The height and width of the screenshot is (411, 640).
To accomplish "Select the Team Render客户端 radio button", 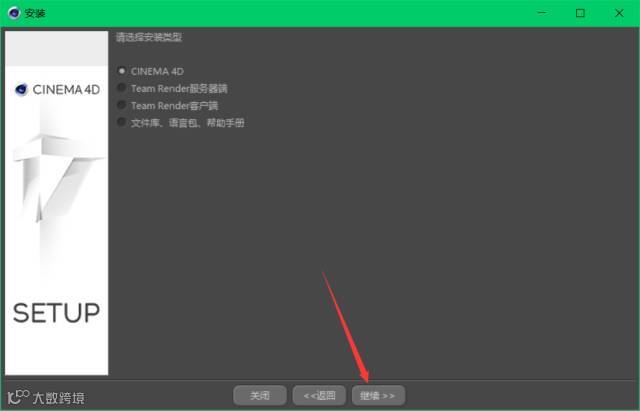I will [x=122, y=105].
